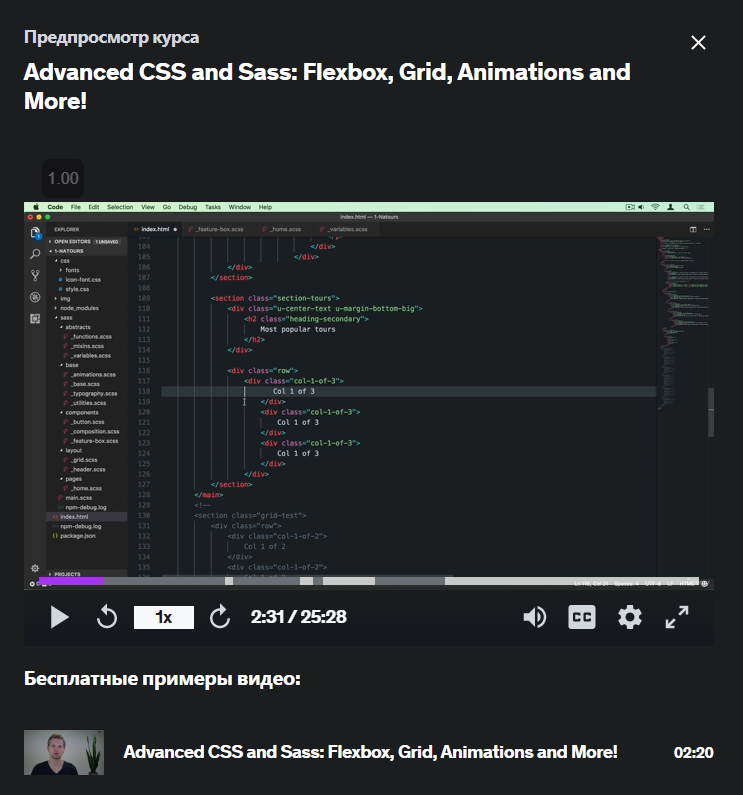Open the Search icon in the activity bar
743x795 pixels.
point(35,254)
